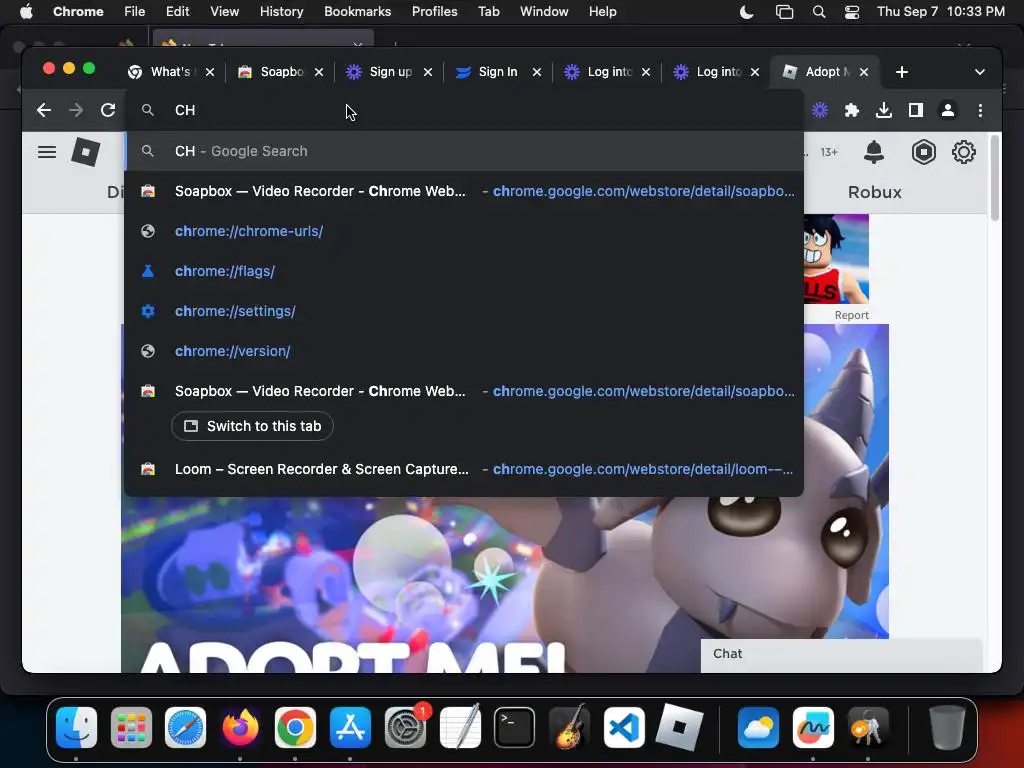Open the Robux hexagon icon
1024x768 pixels.
click(x=923, y=152)
